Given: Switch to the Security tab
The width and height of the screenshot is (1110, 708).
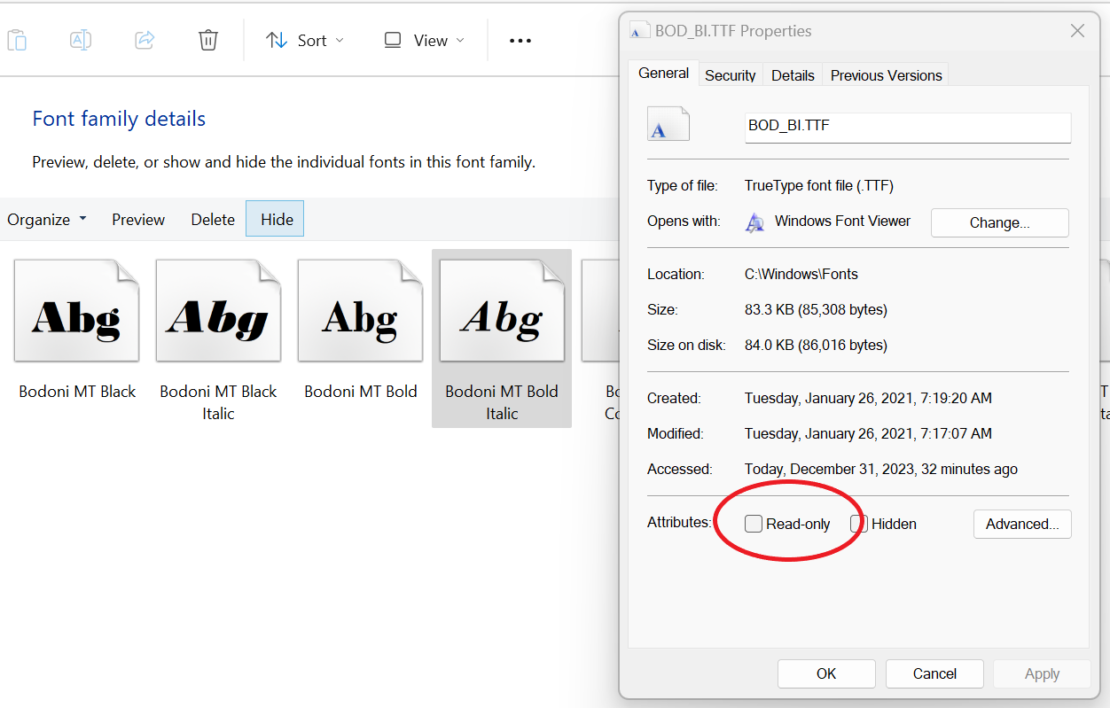Looking at the screenshot, I should 730,75.
